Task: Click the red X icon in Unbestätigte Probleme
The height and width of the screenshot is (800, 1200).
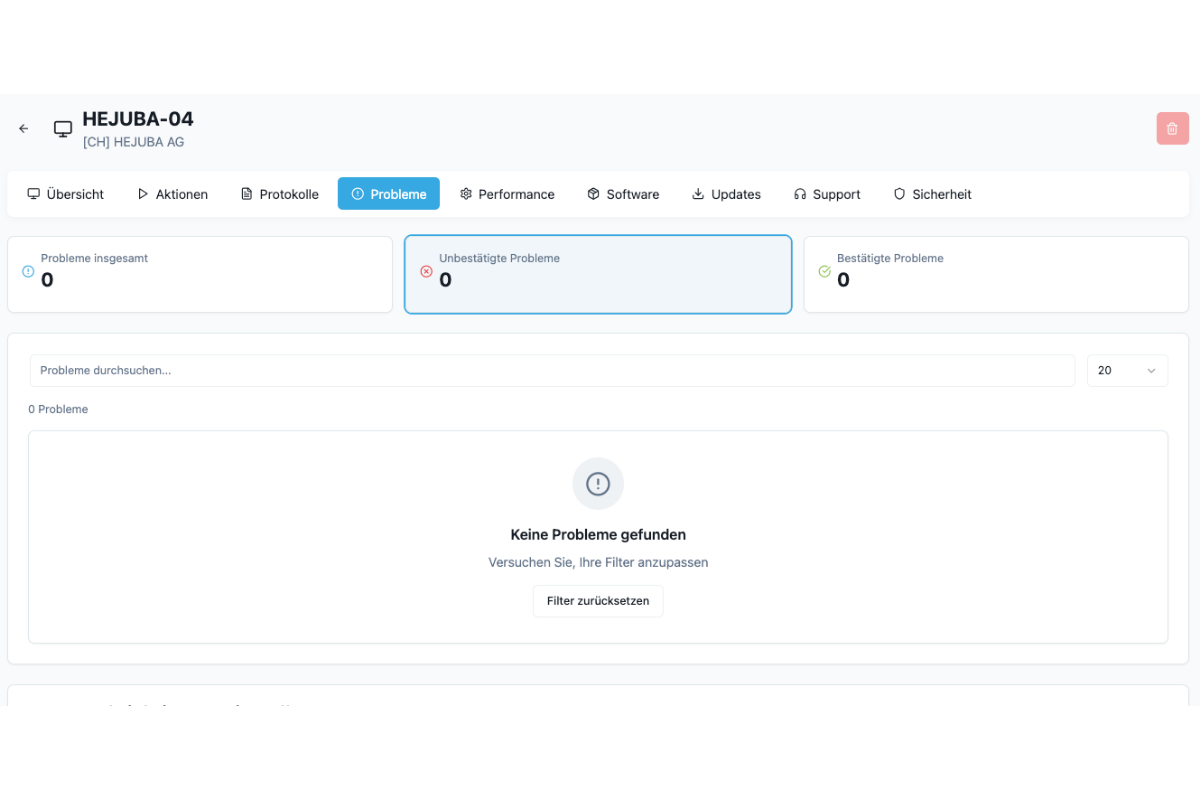Action: click(426, 271)
